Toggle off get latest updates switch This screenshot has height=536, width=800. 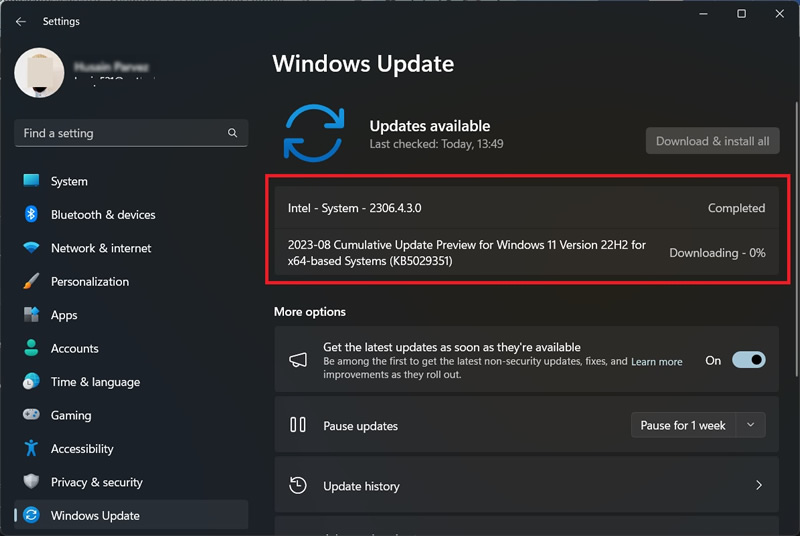pos(748,360)
